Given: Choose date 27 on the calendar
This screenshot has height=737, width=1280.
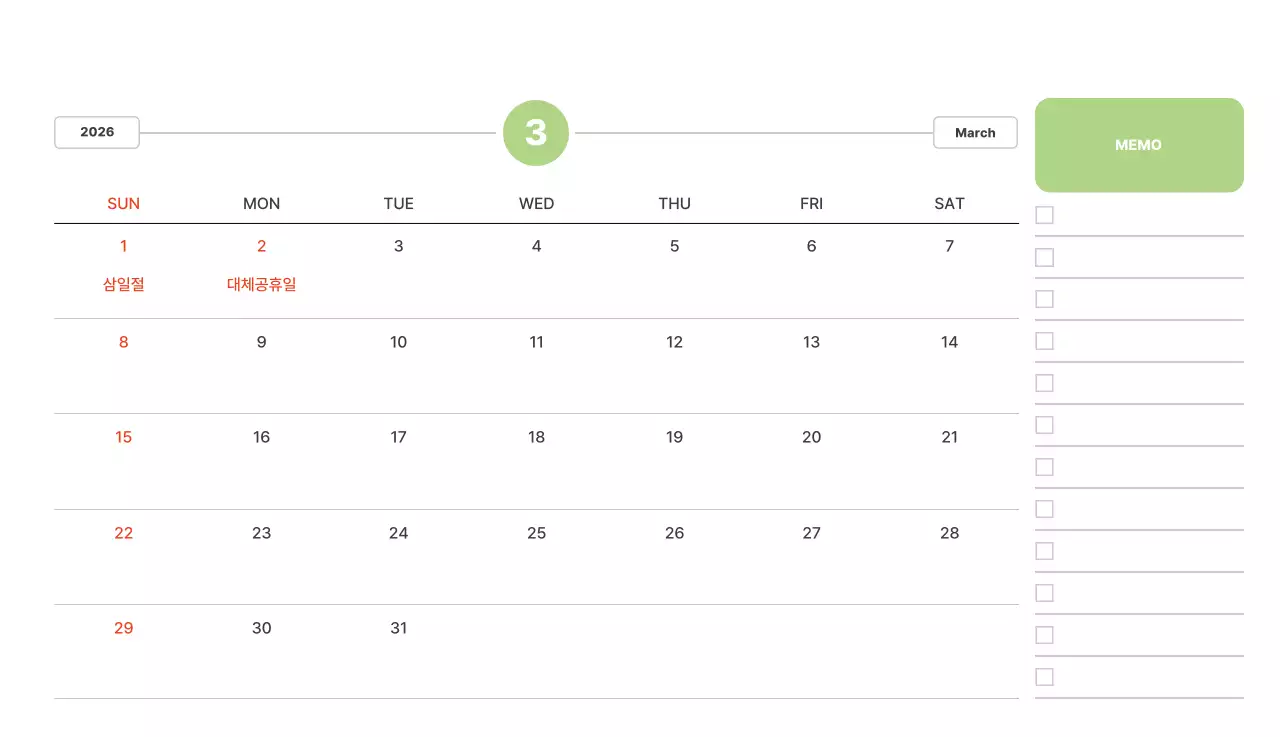Looking at the screenshot, I should tap(811, 533).
